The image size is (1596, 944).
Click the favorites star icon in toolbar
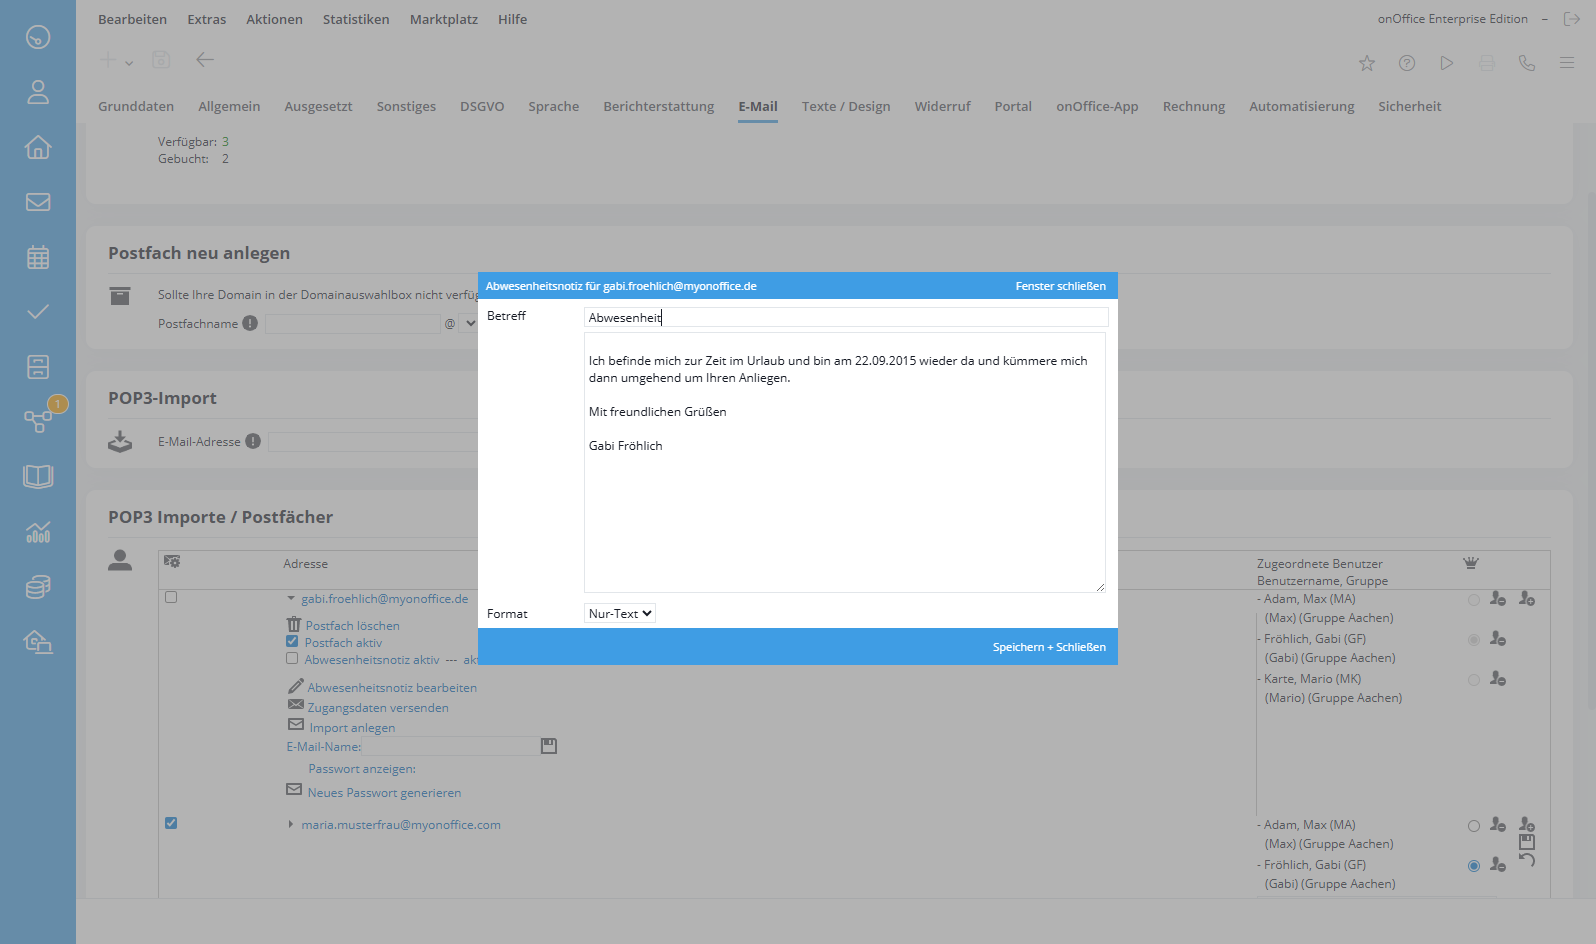[x=1367, y=63]
